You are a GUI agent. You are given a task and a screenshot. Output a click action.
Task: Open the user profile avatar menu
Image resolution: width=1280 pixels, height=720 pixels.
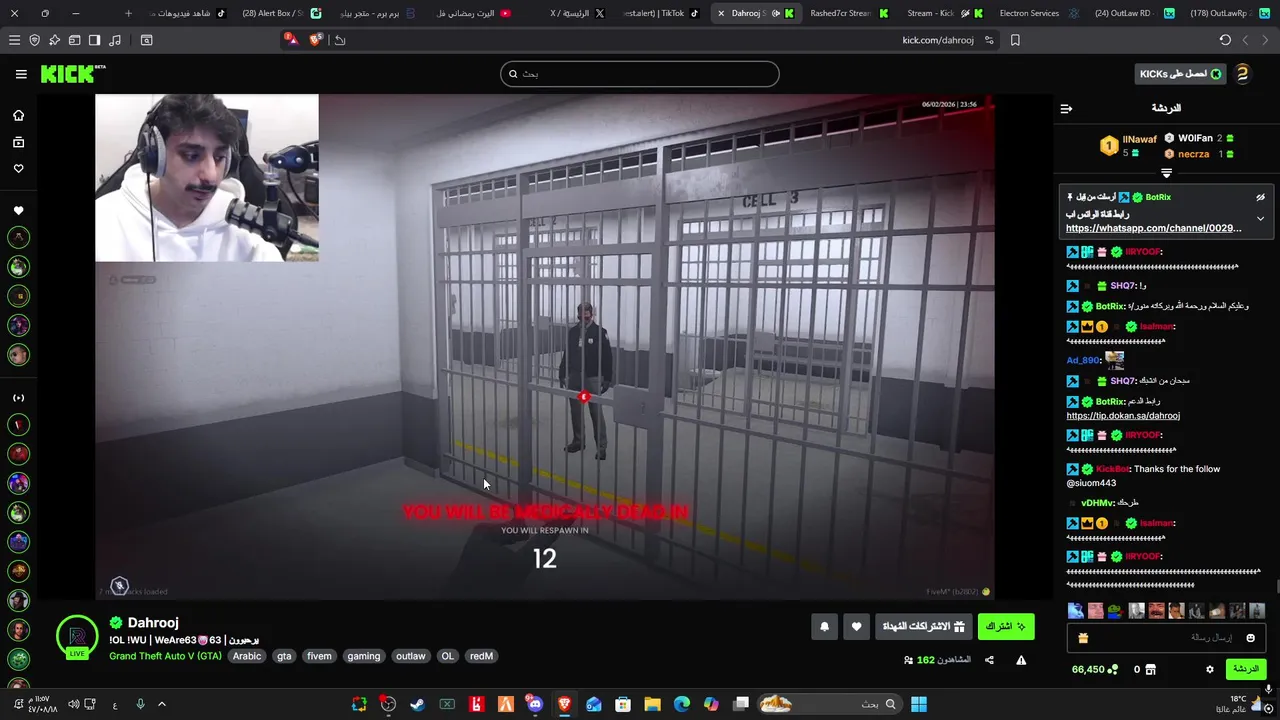click(1243, 74)
